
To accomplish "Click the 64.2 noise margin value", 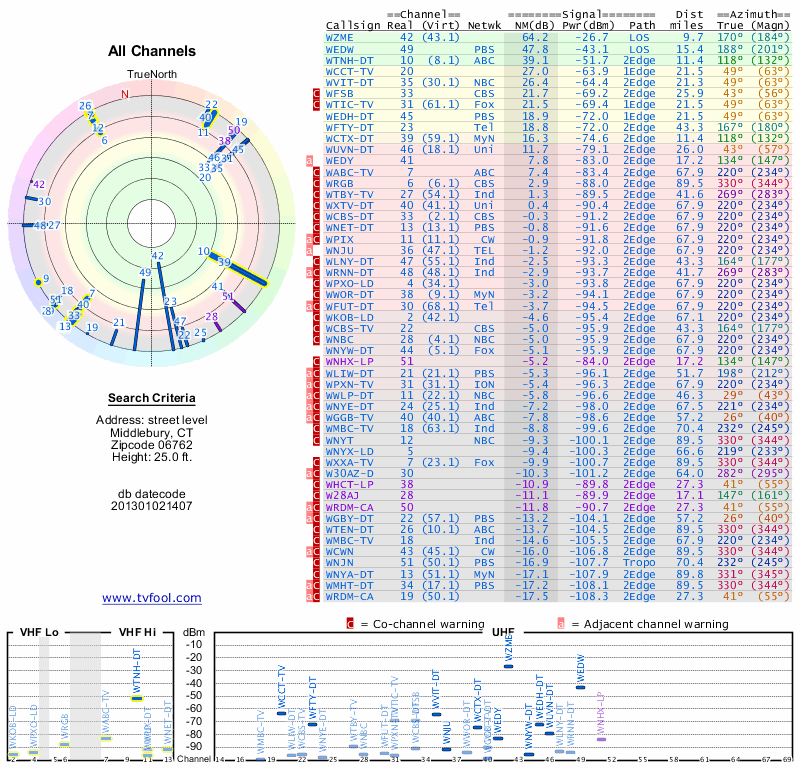I will coord(535,37).
